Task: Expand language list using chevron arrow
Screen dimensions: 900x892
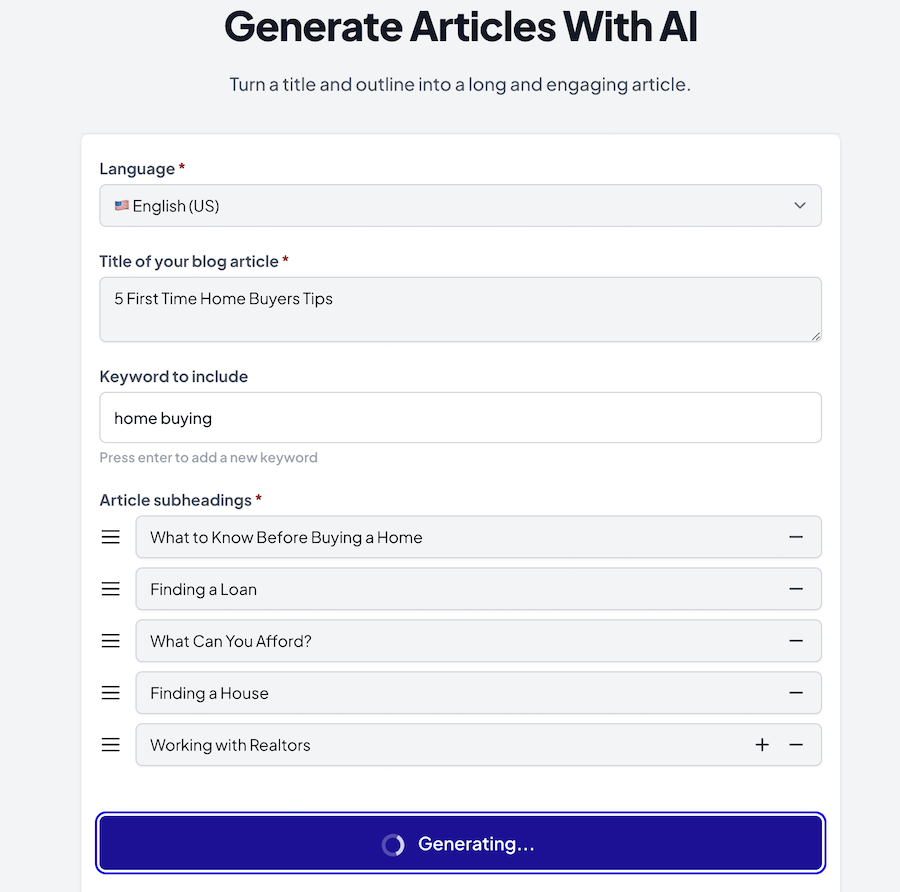Action: click(x=800, y=205)
